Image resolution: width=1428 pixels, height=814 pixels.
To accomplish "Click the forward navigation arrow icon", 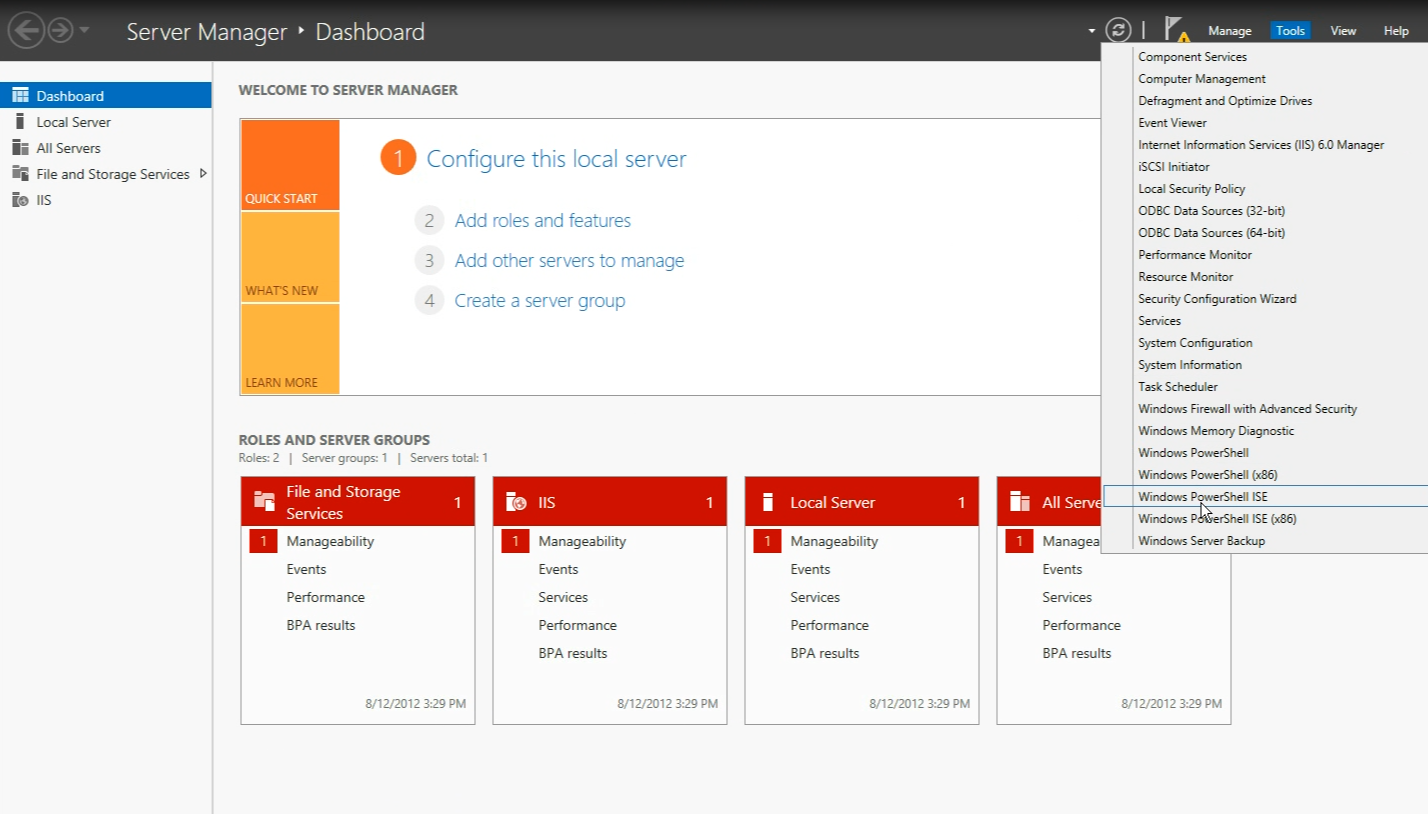I will coord(61,31).
